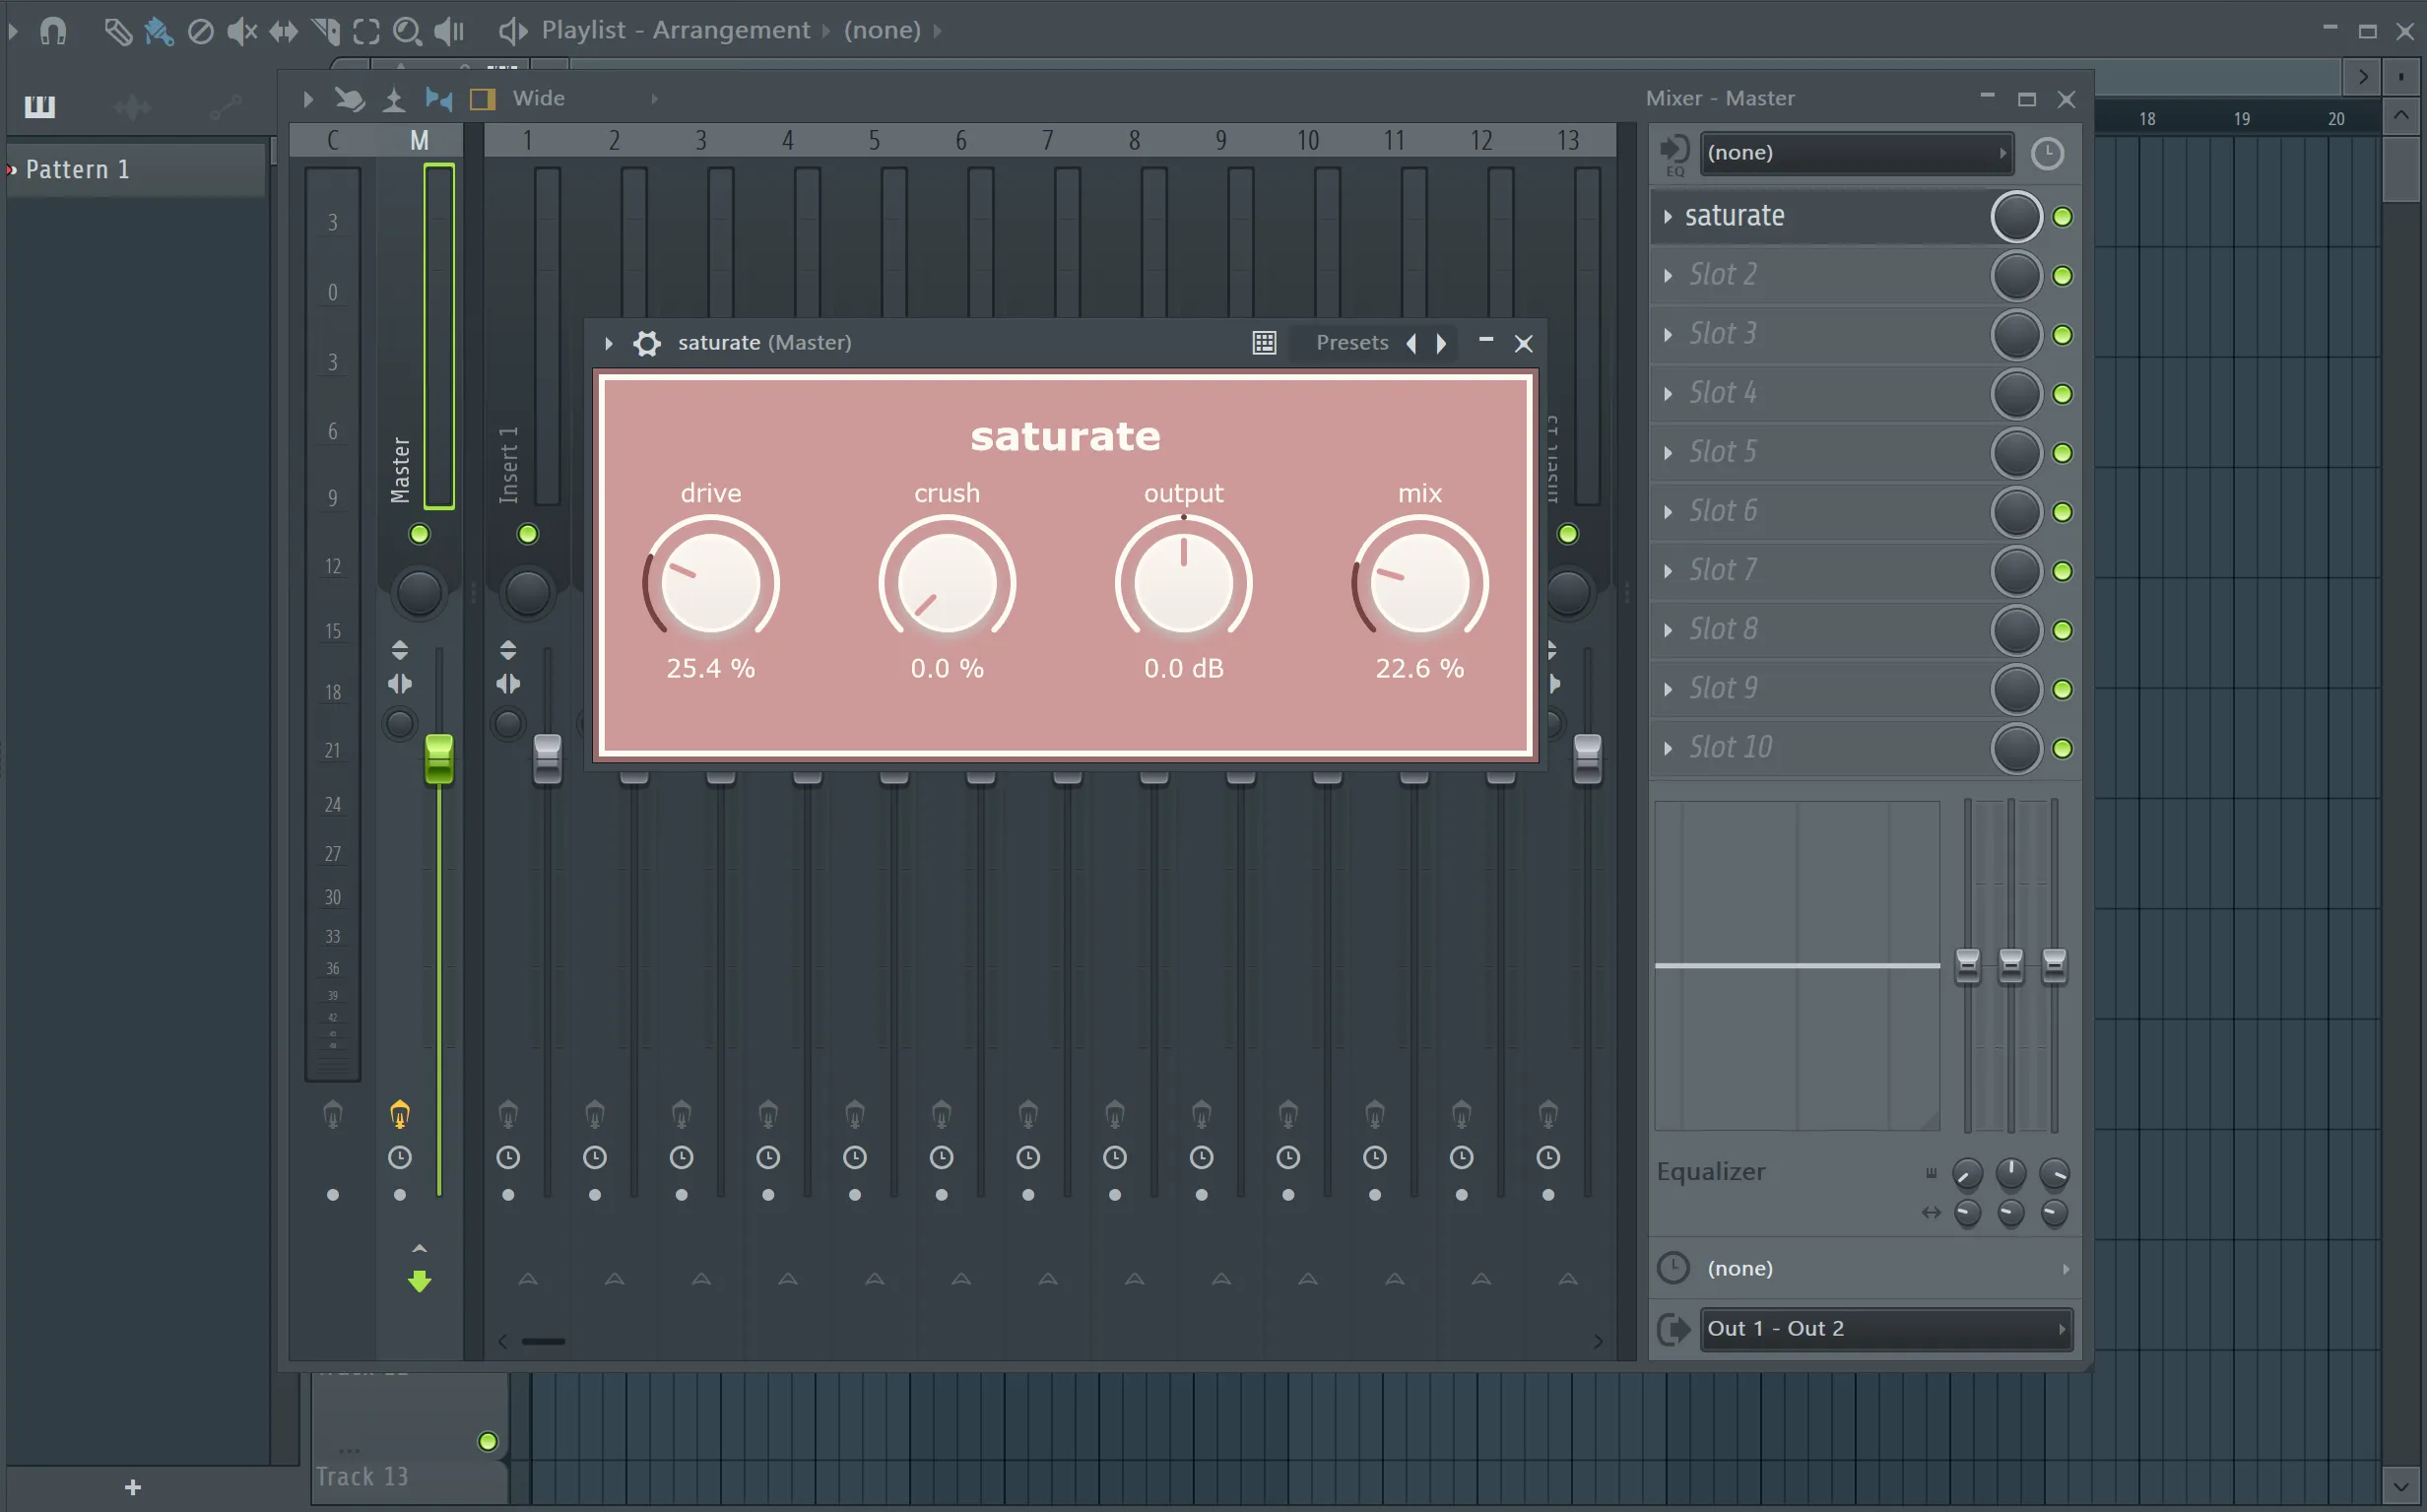This screenshot has height=1512, width=2427.
Task: Open the (none) menu in playlist title
Action: click(x=882, y=30)
